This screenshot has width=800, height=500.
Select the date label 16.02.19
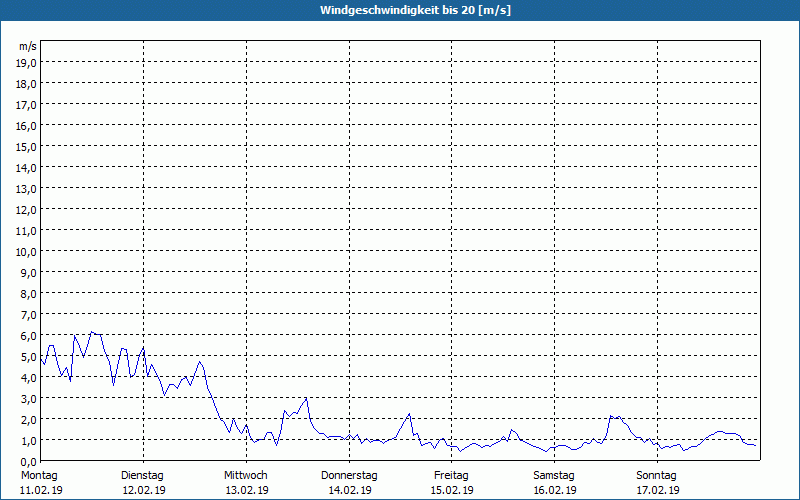pyautogui.click(x=555, y=490)
